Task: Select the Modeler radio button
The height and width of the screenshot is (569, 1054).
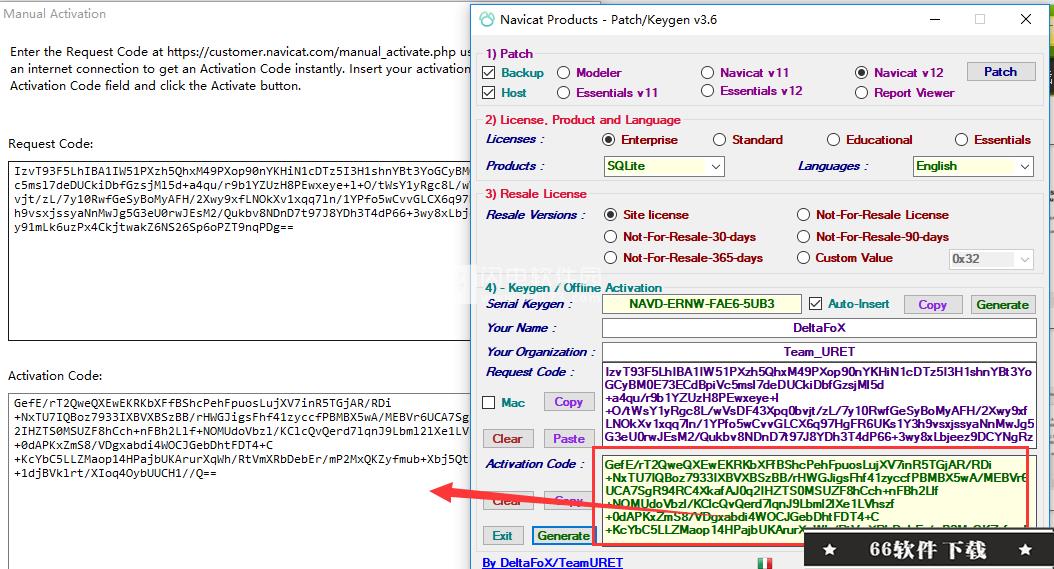Action: click(563, 73)
